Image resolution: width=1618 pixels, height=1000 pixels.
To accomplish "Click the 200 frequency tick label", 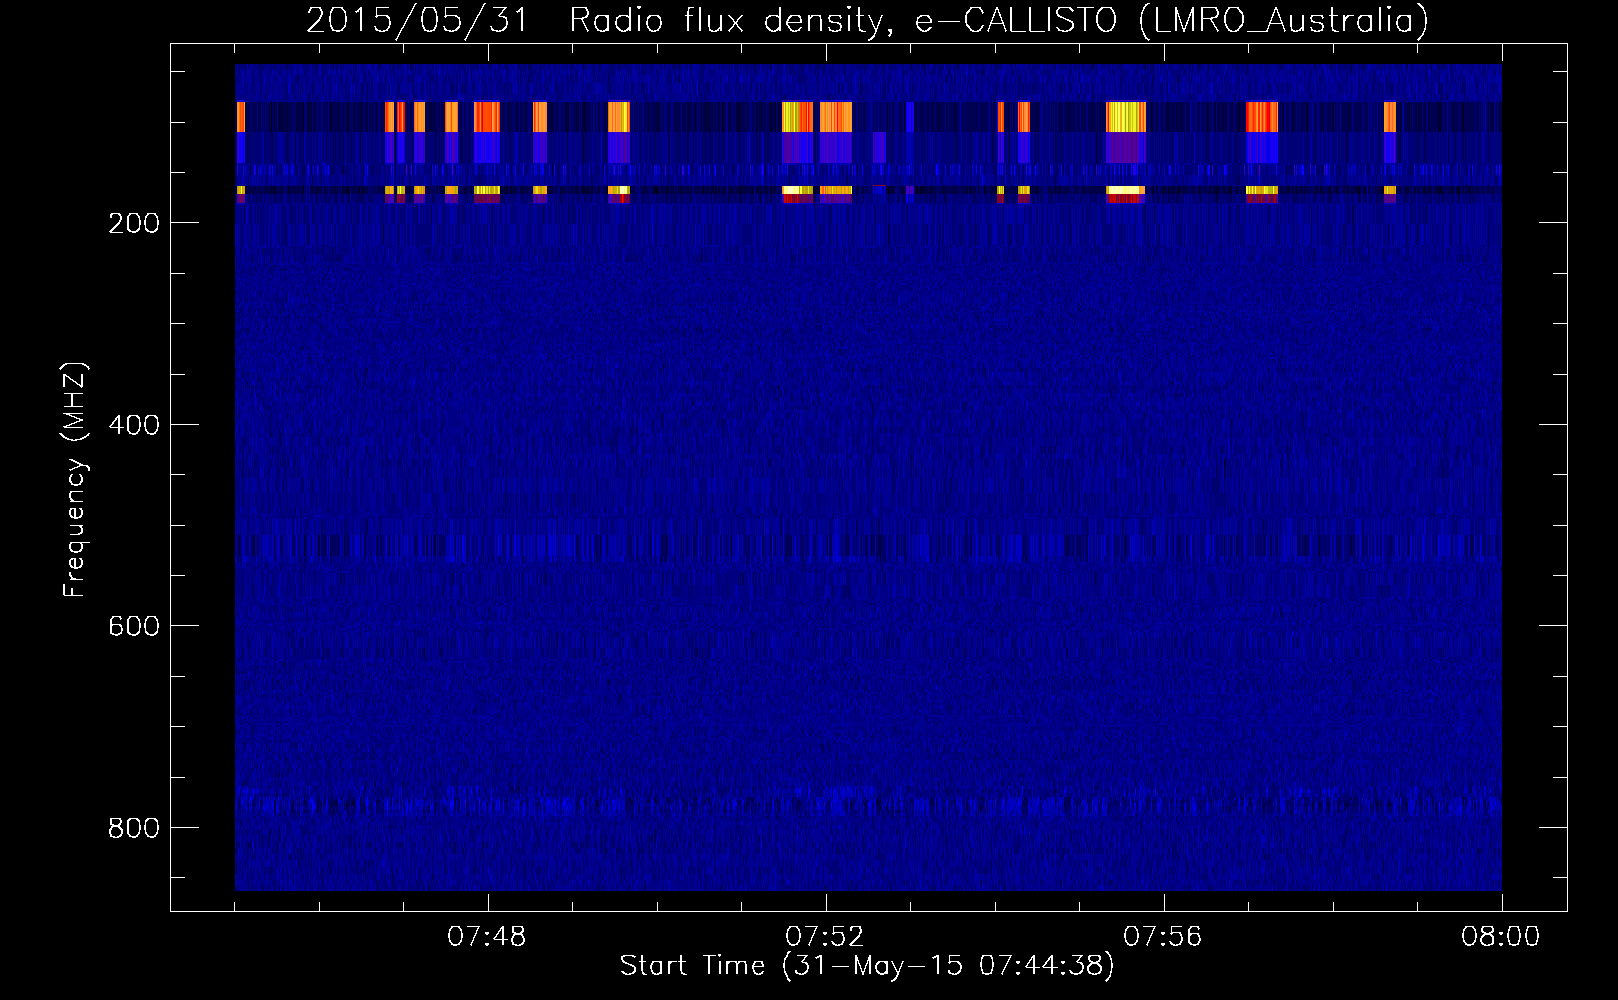I will point(134,223).
